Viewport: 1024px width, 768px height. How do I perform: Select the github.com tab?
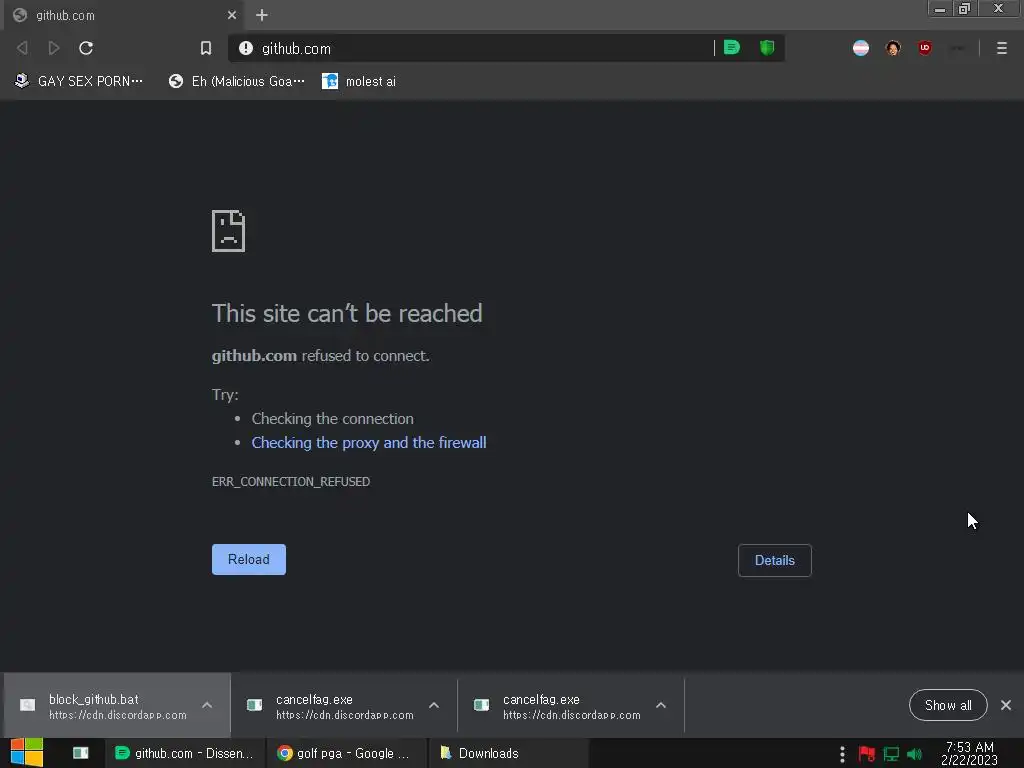124,15
